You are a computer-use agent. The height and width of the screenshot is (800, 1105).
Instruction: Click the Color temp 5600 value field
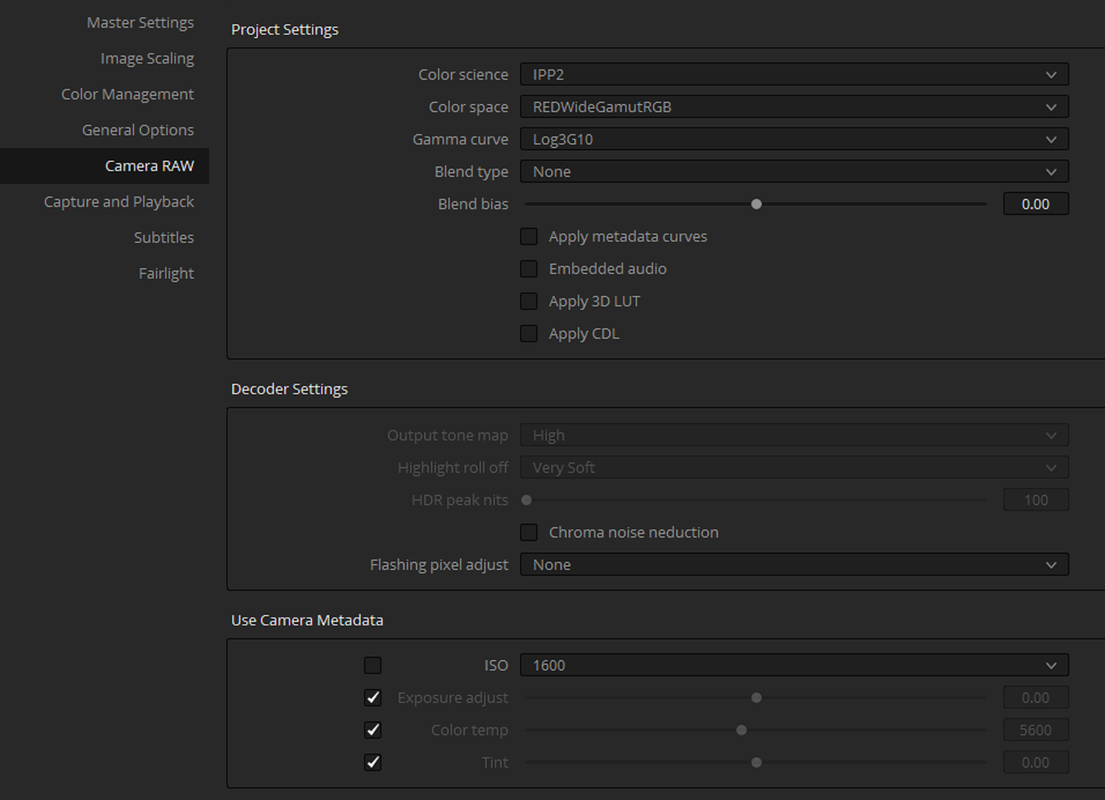(1036, 730)
